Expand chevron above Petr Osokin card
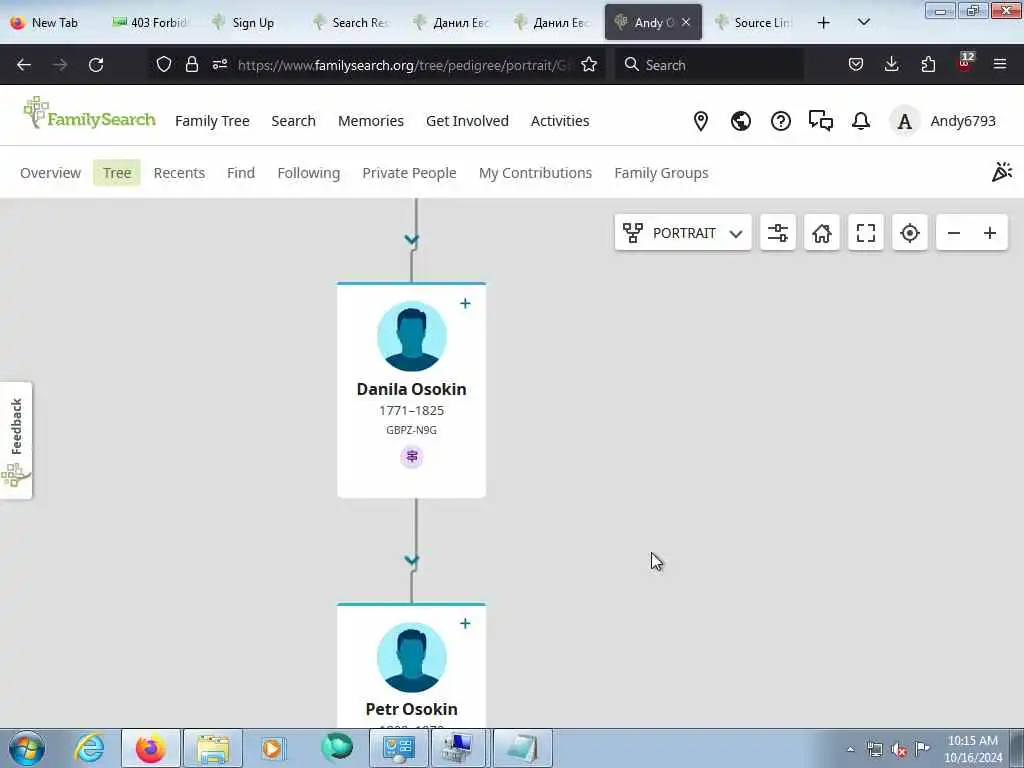 click(x=411, y=560)
